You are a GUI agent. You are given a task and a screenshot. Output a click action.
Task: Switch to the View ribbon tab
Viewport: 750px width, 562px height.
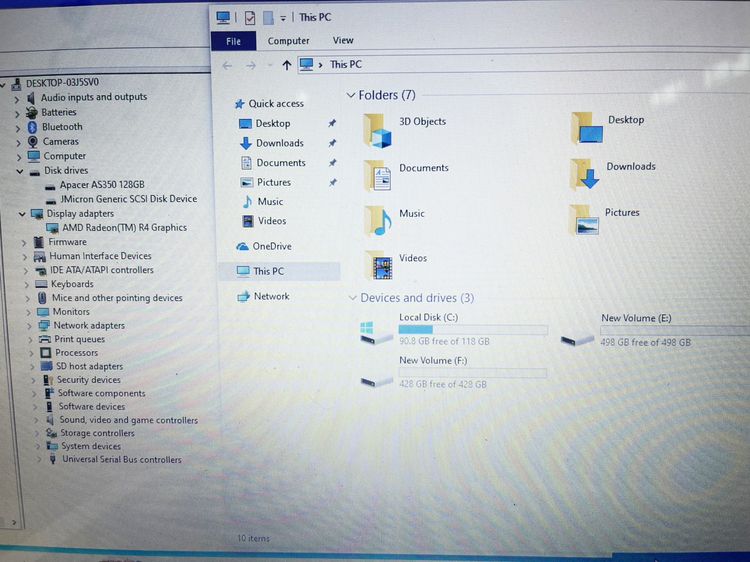point(343,41)
